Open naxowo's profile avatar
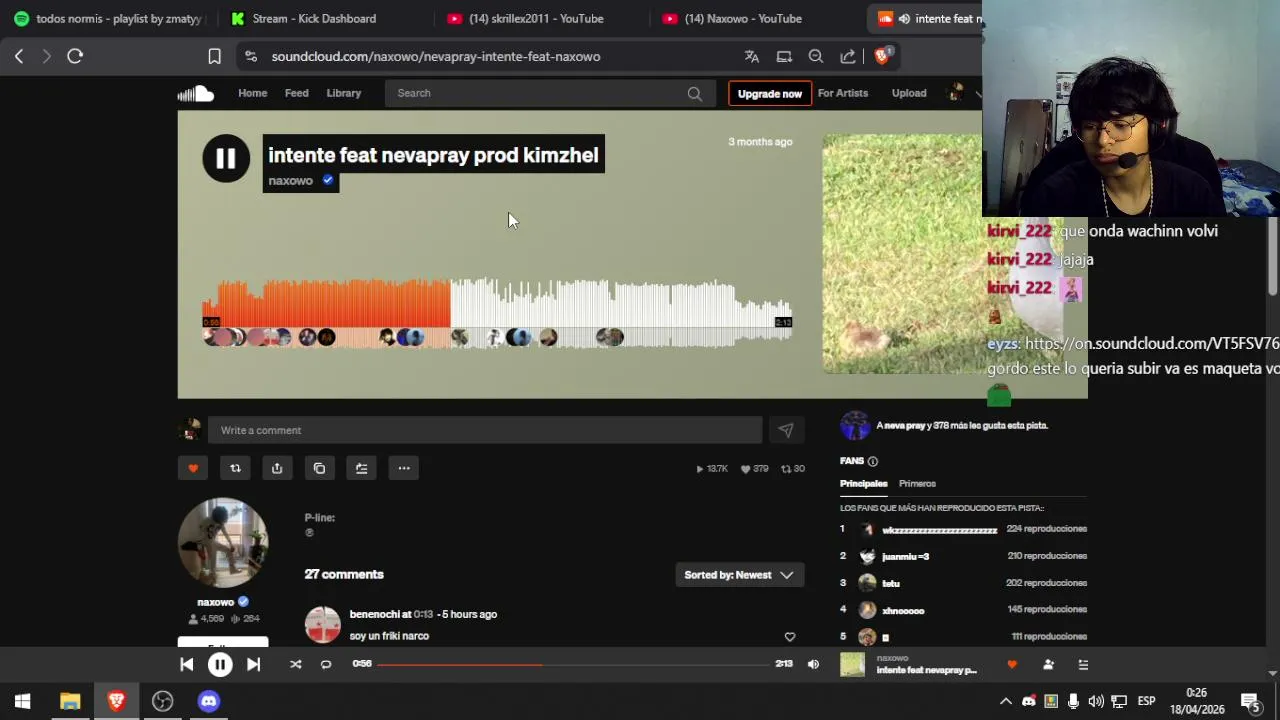This screenshot has height=720, width=1280. pyautogui.click(x=223, y=543)
